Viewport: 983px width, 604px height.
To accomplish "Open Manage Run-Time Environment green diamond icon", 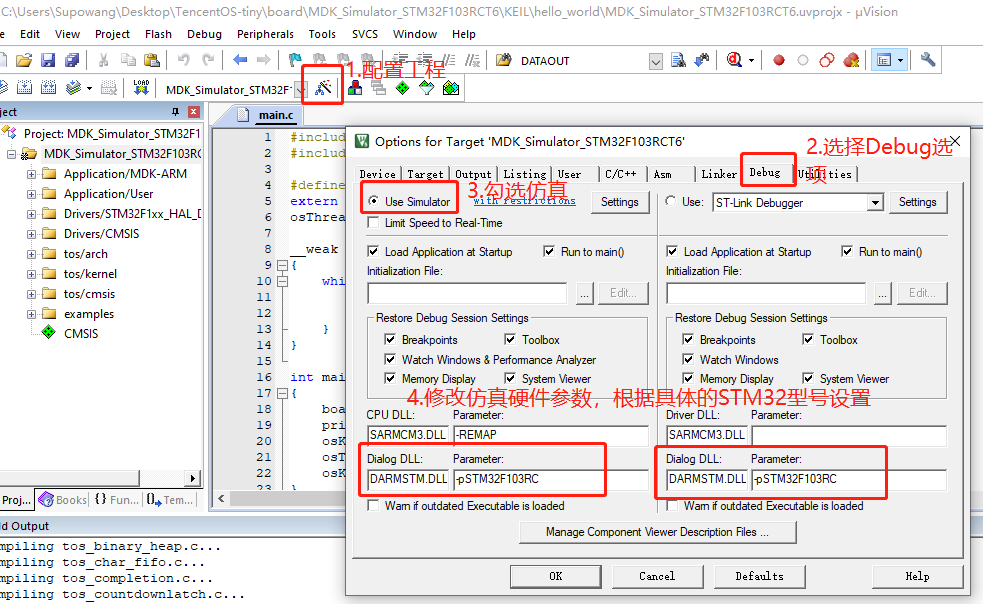I will pyautogui.click(x=402, y=88).
